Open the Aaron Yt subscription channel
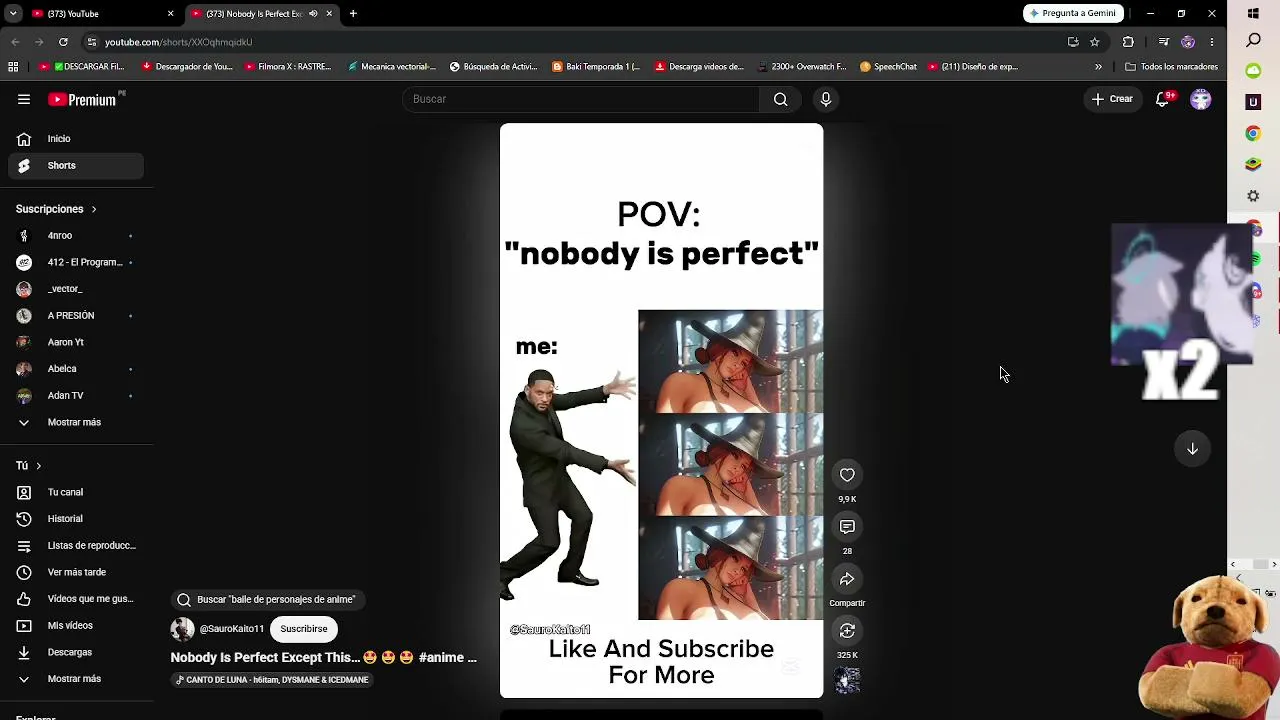The height and width of the screenshot is (720, 1280). (76, 342)
